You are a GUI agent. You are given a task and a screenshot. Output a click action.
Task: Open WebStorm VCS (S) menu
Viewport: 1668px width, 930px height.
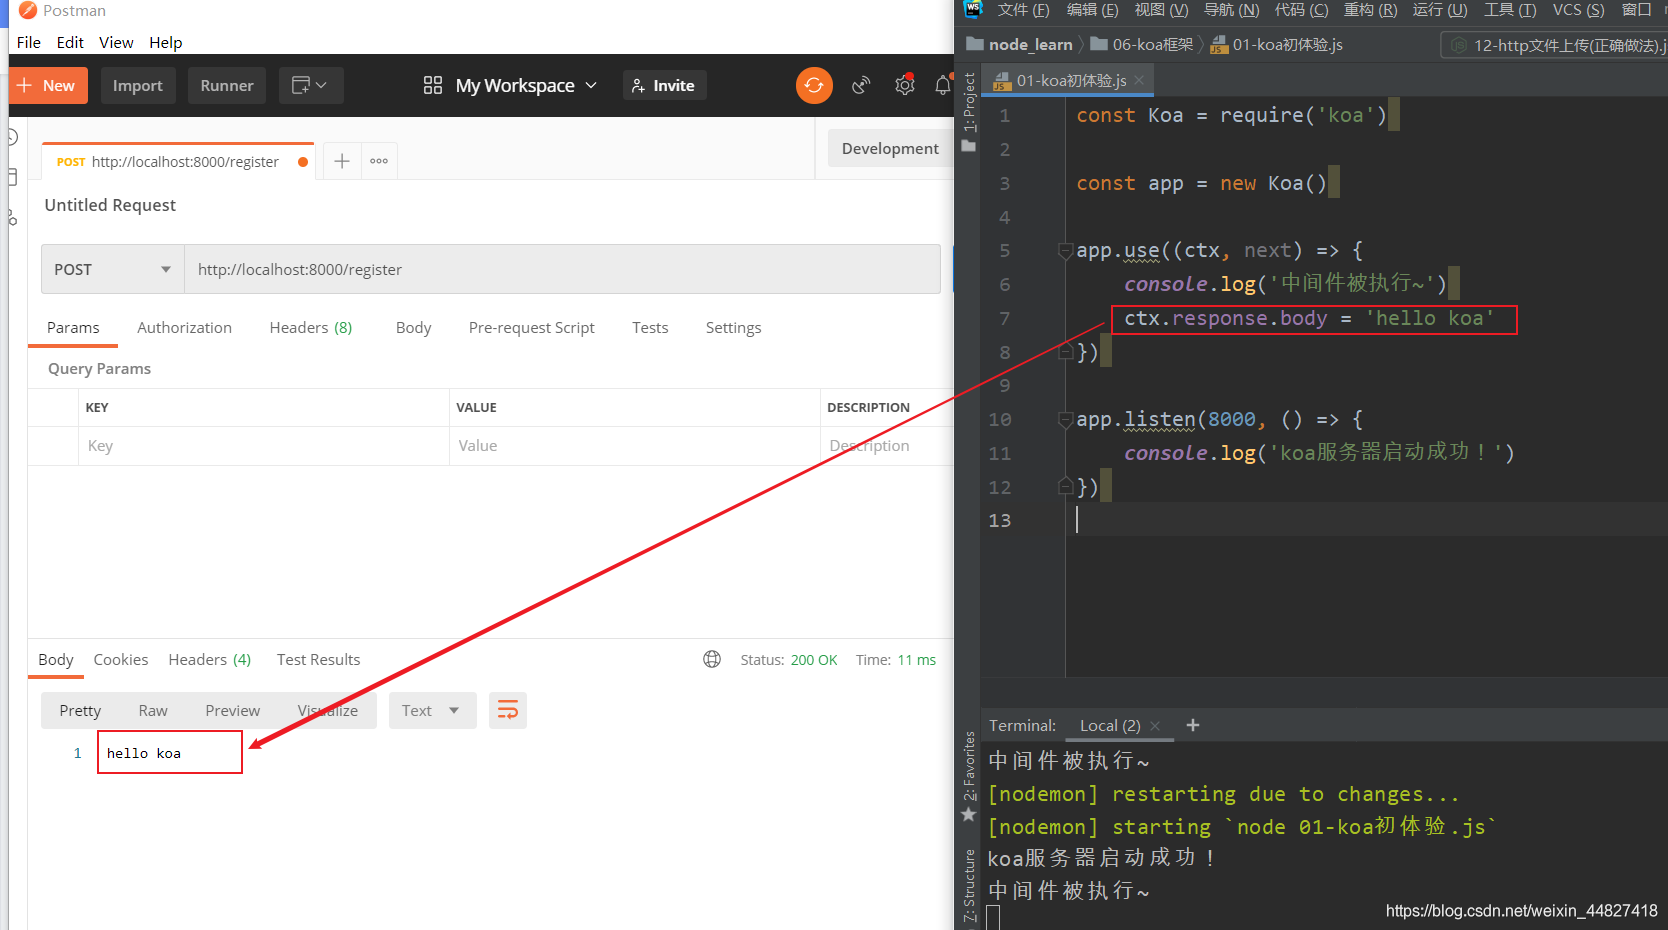click(x=1578, y=10)
